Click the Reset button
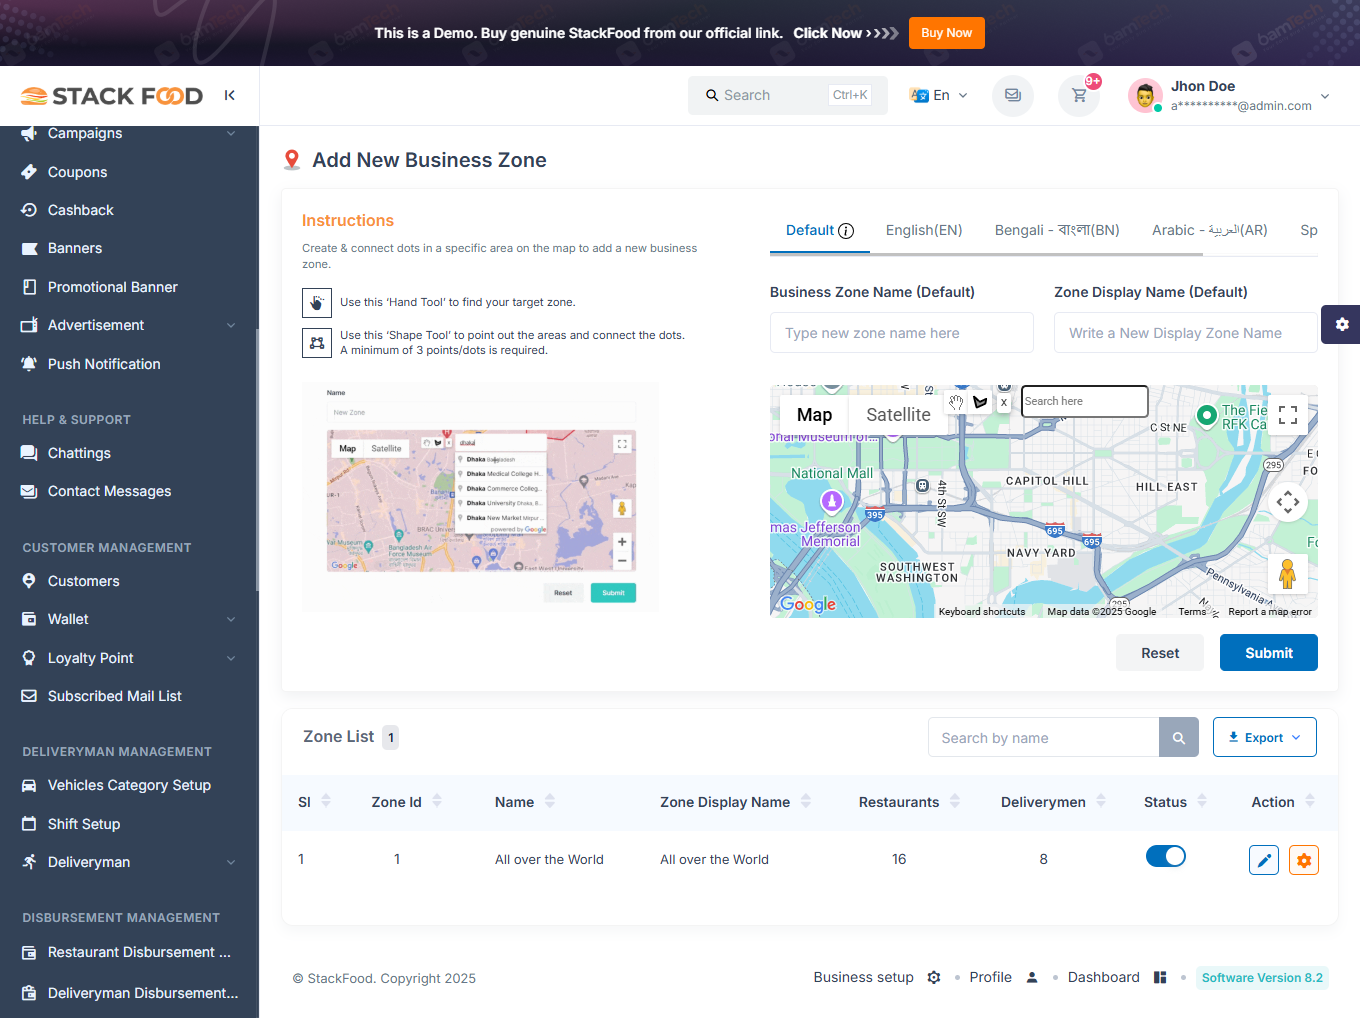The width and height of the screenshot is (1360, 1018). (1160, 653)
